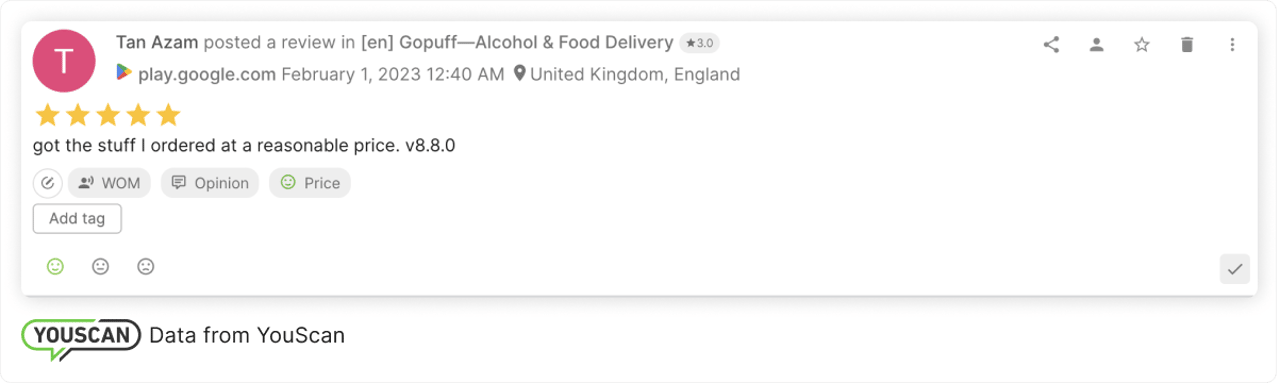The width and height of the screenshot is (1280, 383).
Task: Click the five-star rating row
Action: click(x=108, y=115)
